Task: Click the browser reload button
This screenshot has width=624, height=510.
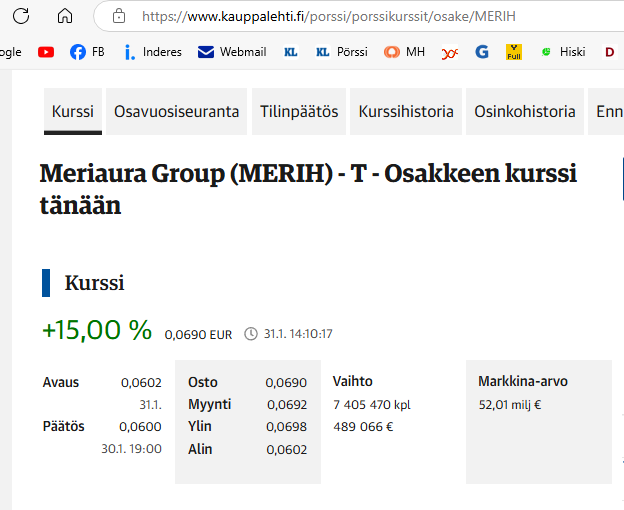Action: click(x=20, y=16)
